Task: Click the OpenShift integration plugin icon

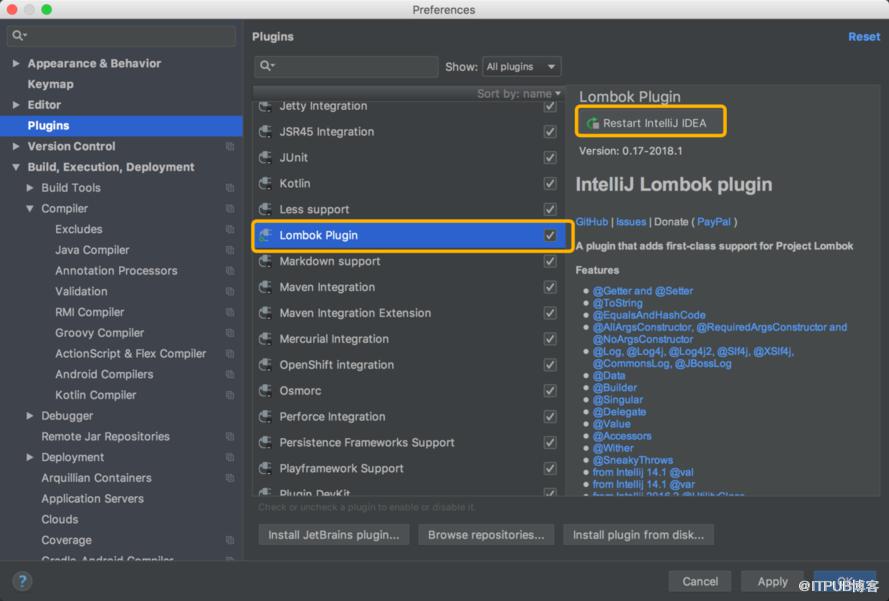Action: click(265, 365)
